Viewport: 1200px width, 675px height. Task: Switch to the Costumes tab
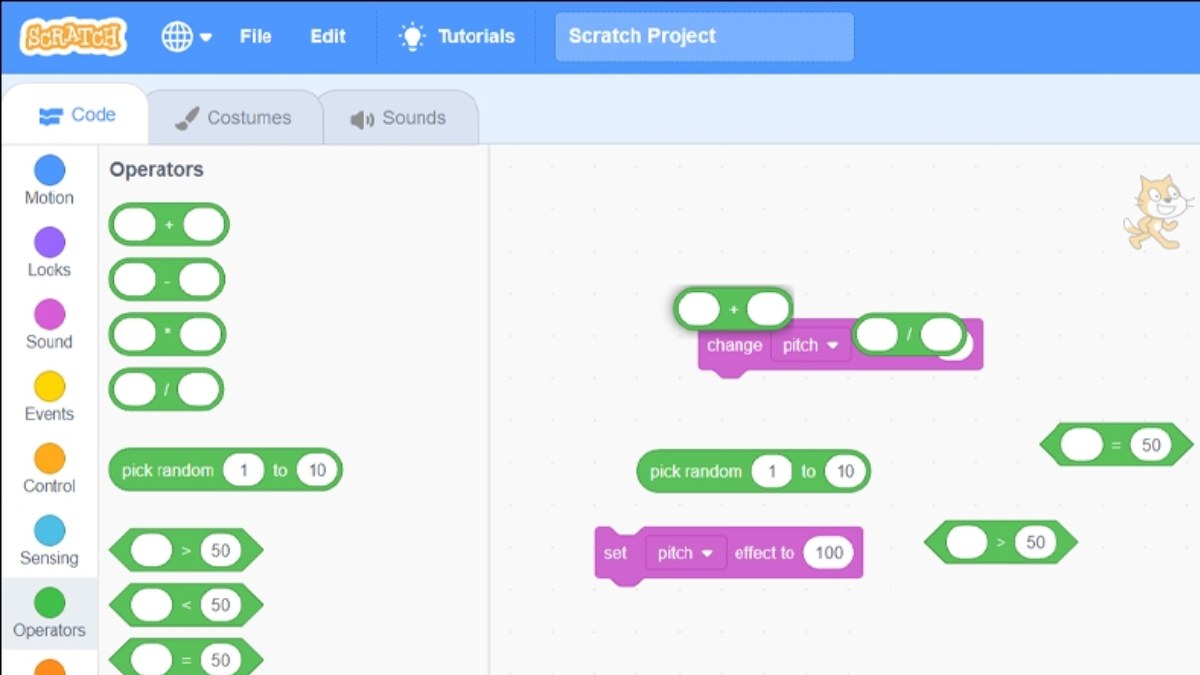click(235, 117)
